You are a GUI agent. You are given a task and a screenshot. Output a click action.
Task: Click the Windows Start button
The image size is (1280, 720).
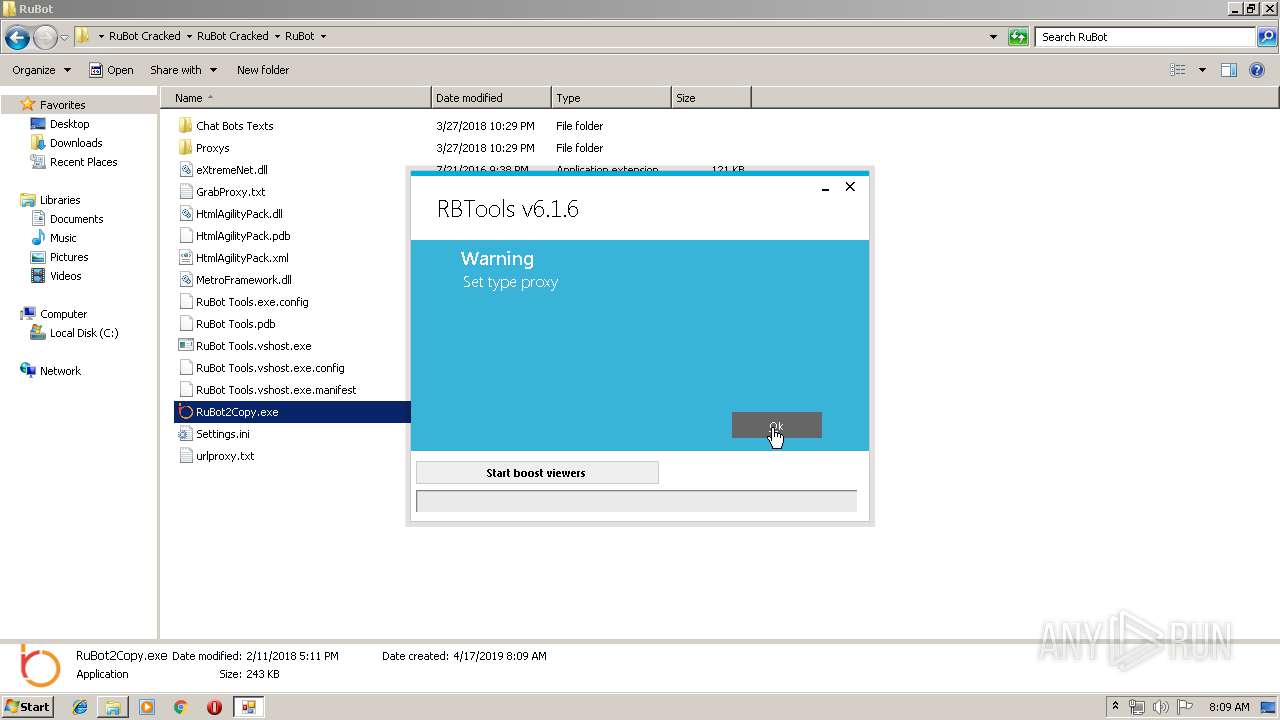(28, 706)
